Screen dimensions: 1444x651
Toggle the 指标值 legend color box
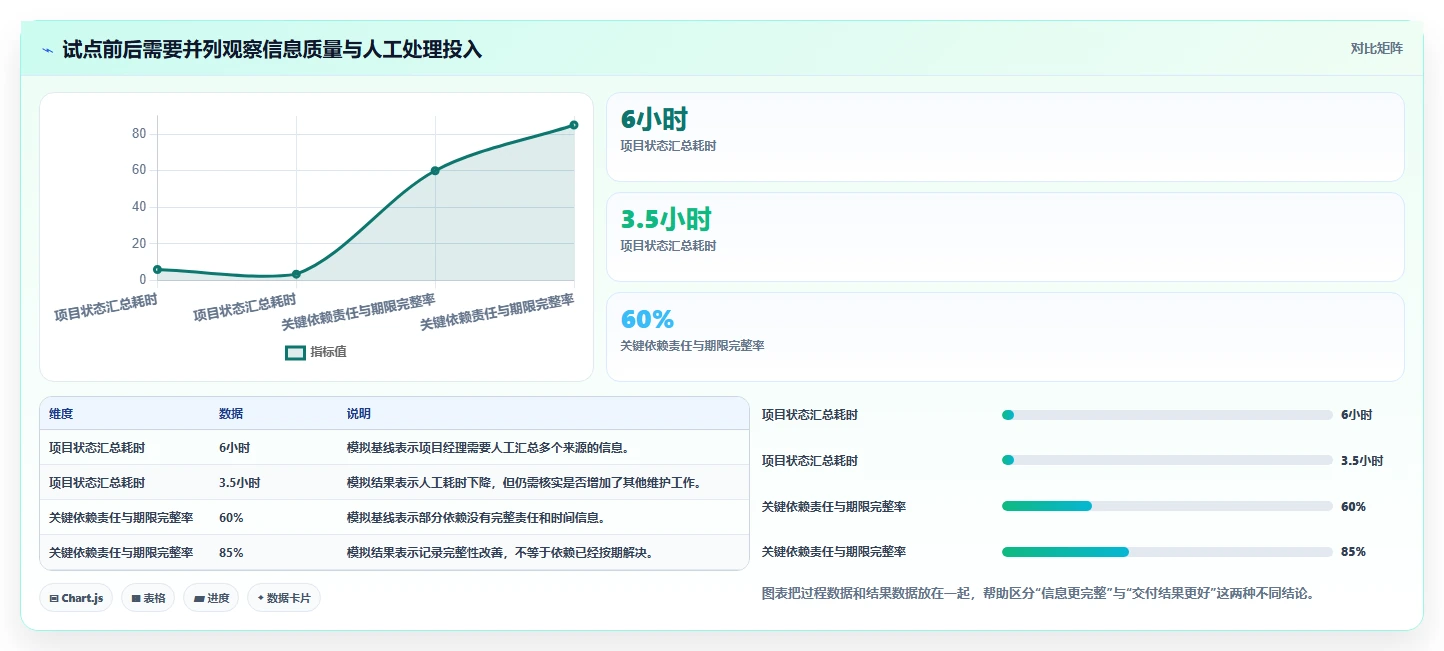click(295, 352)
